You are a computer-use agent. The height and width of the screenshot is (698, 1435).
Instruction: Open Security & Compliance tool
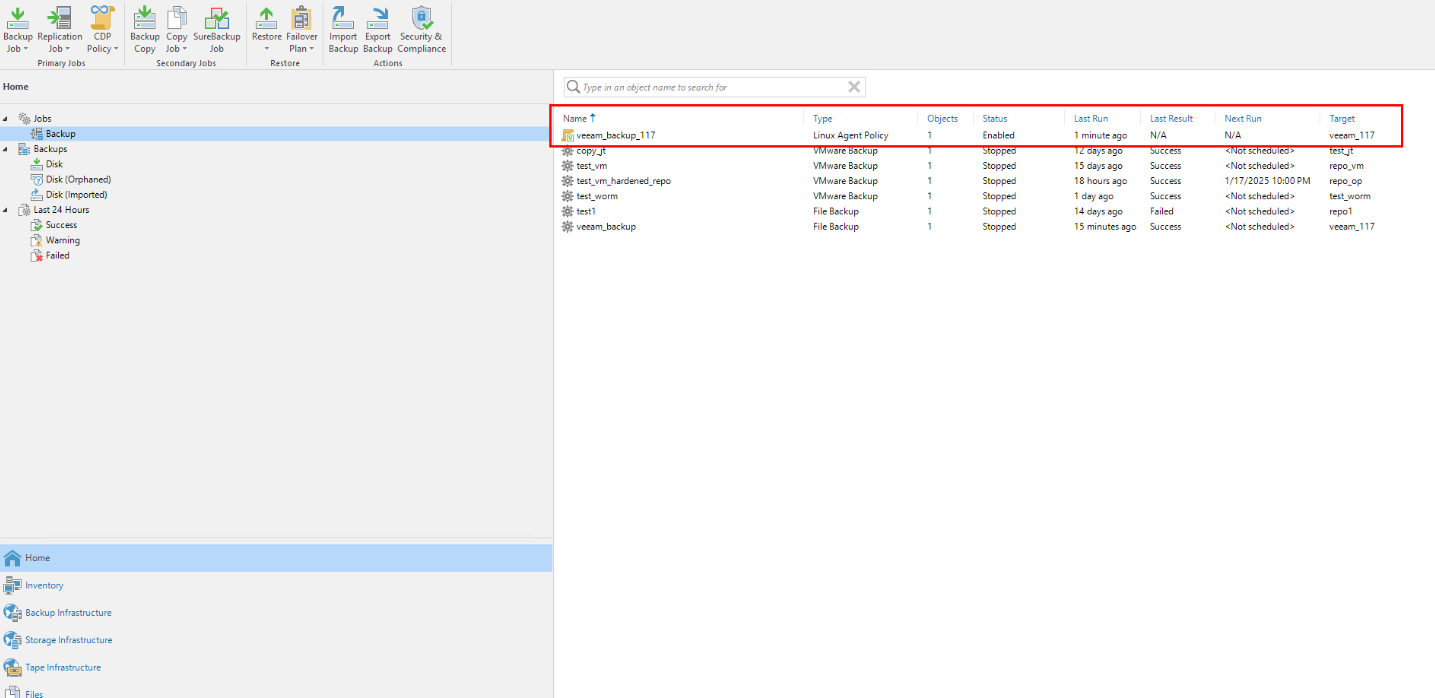[x=421, y=18]
